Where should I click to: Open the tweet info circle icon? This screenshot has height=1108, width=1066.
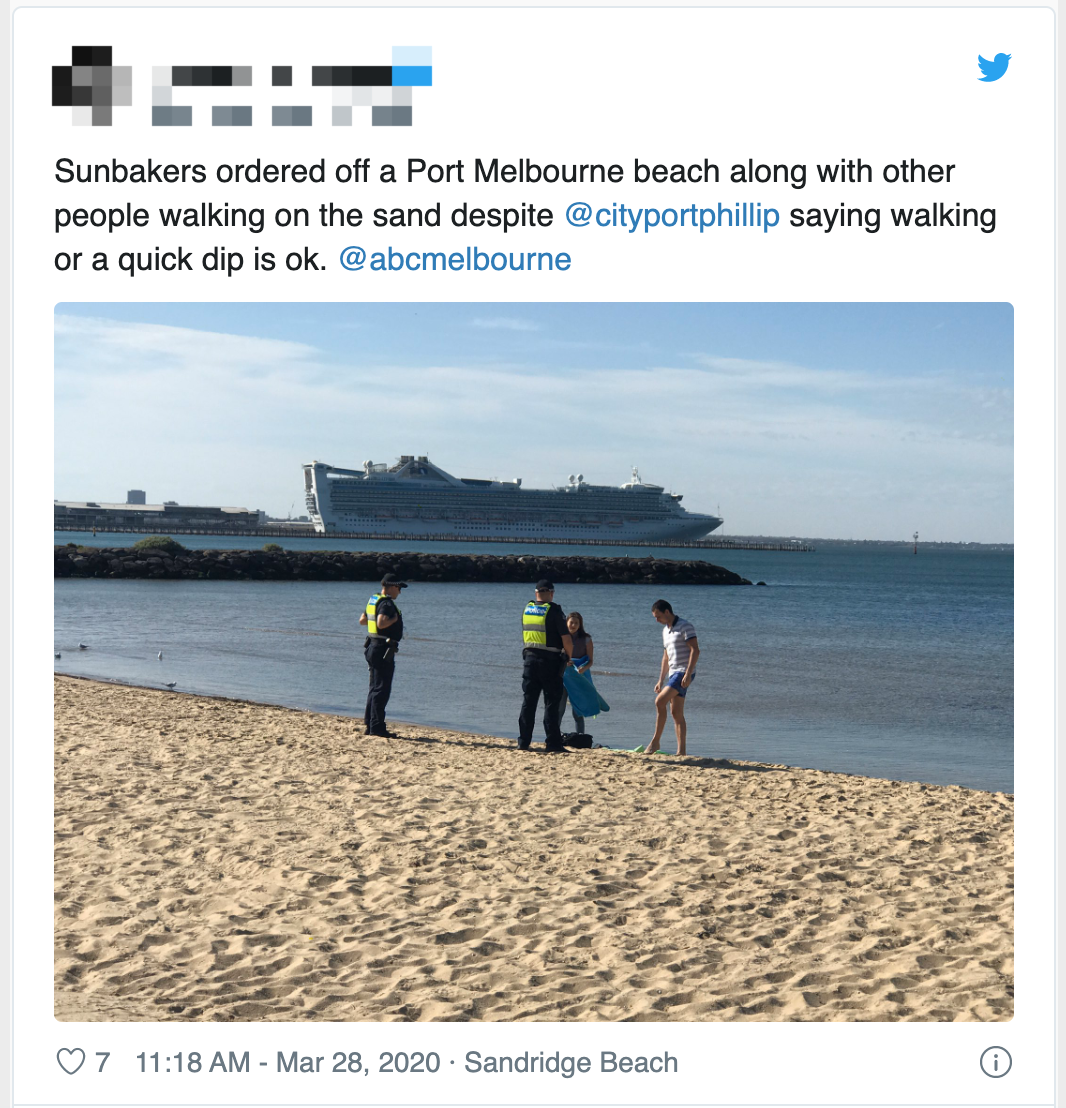995,1062
